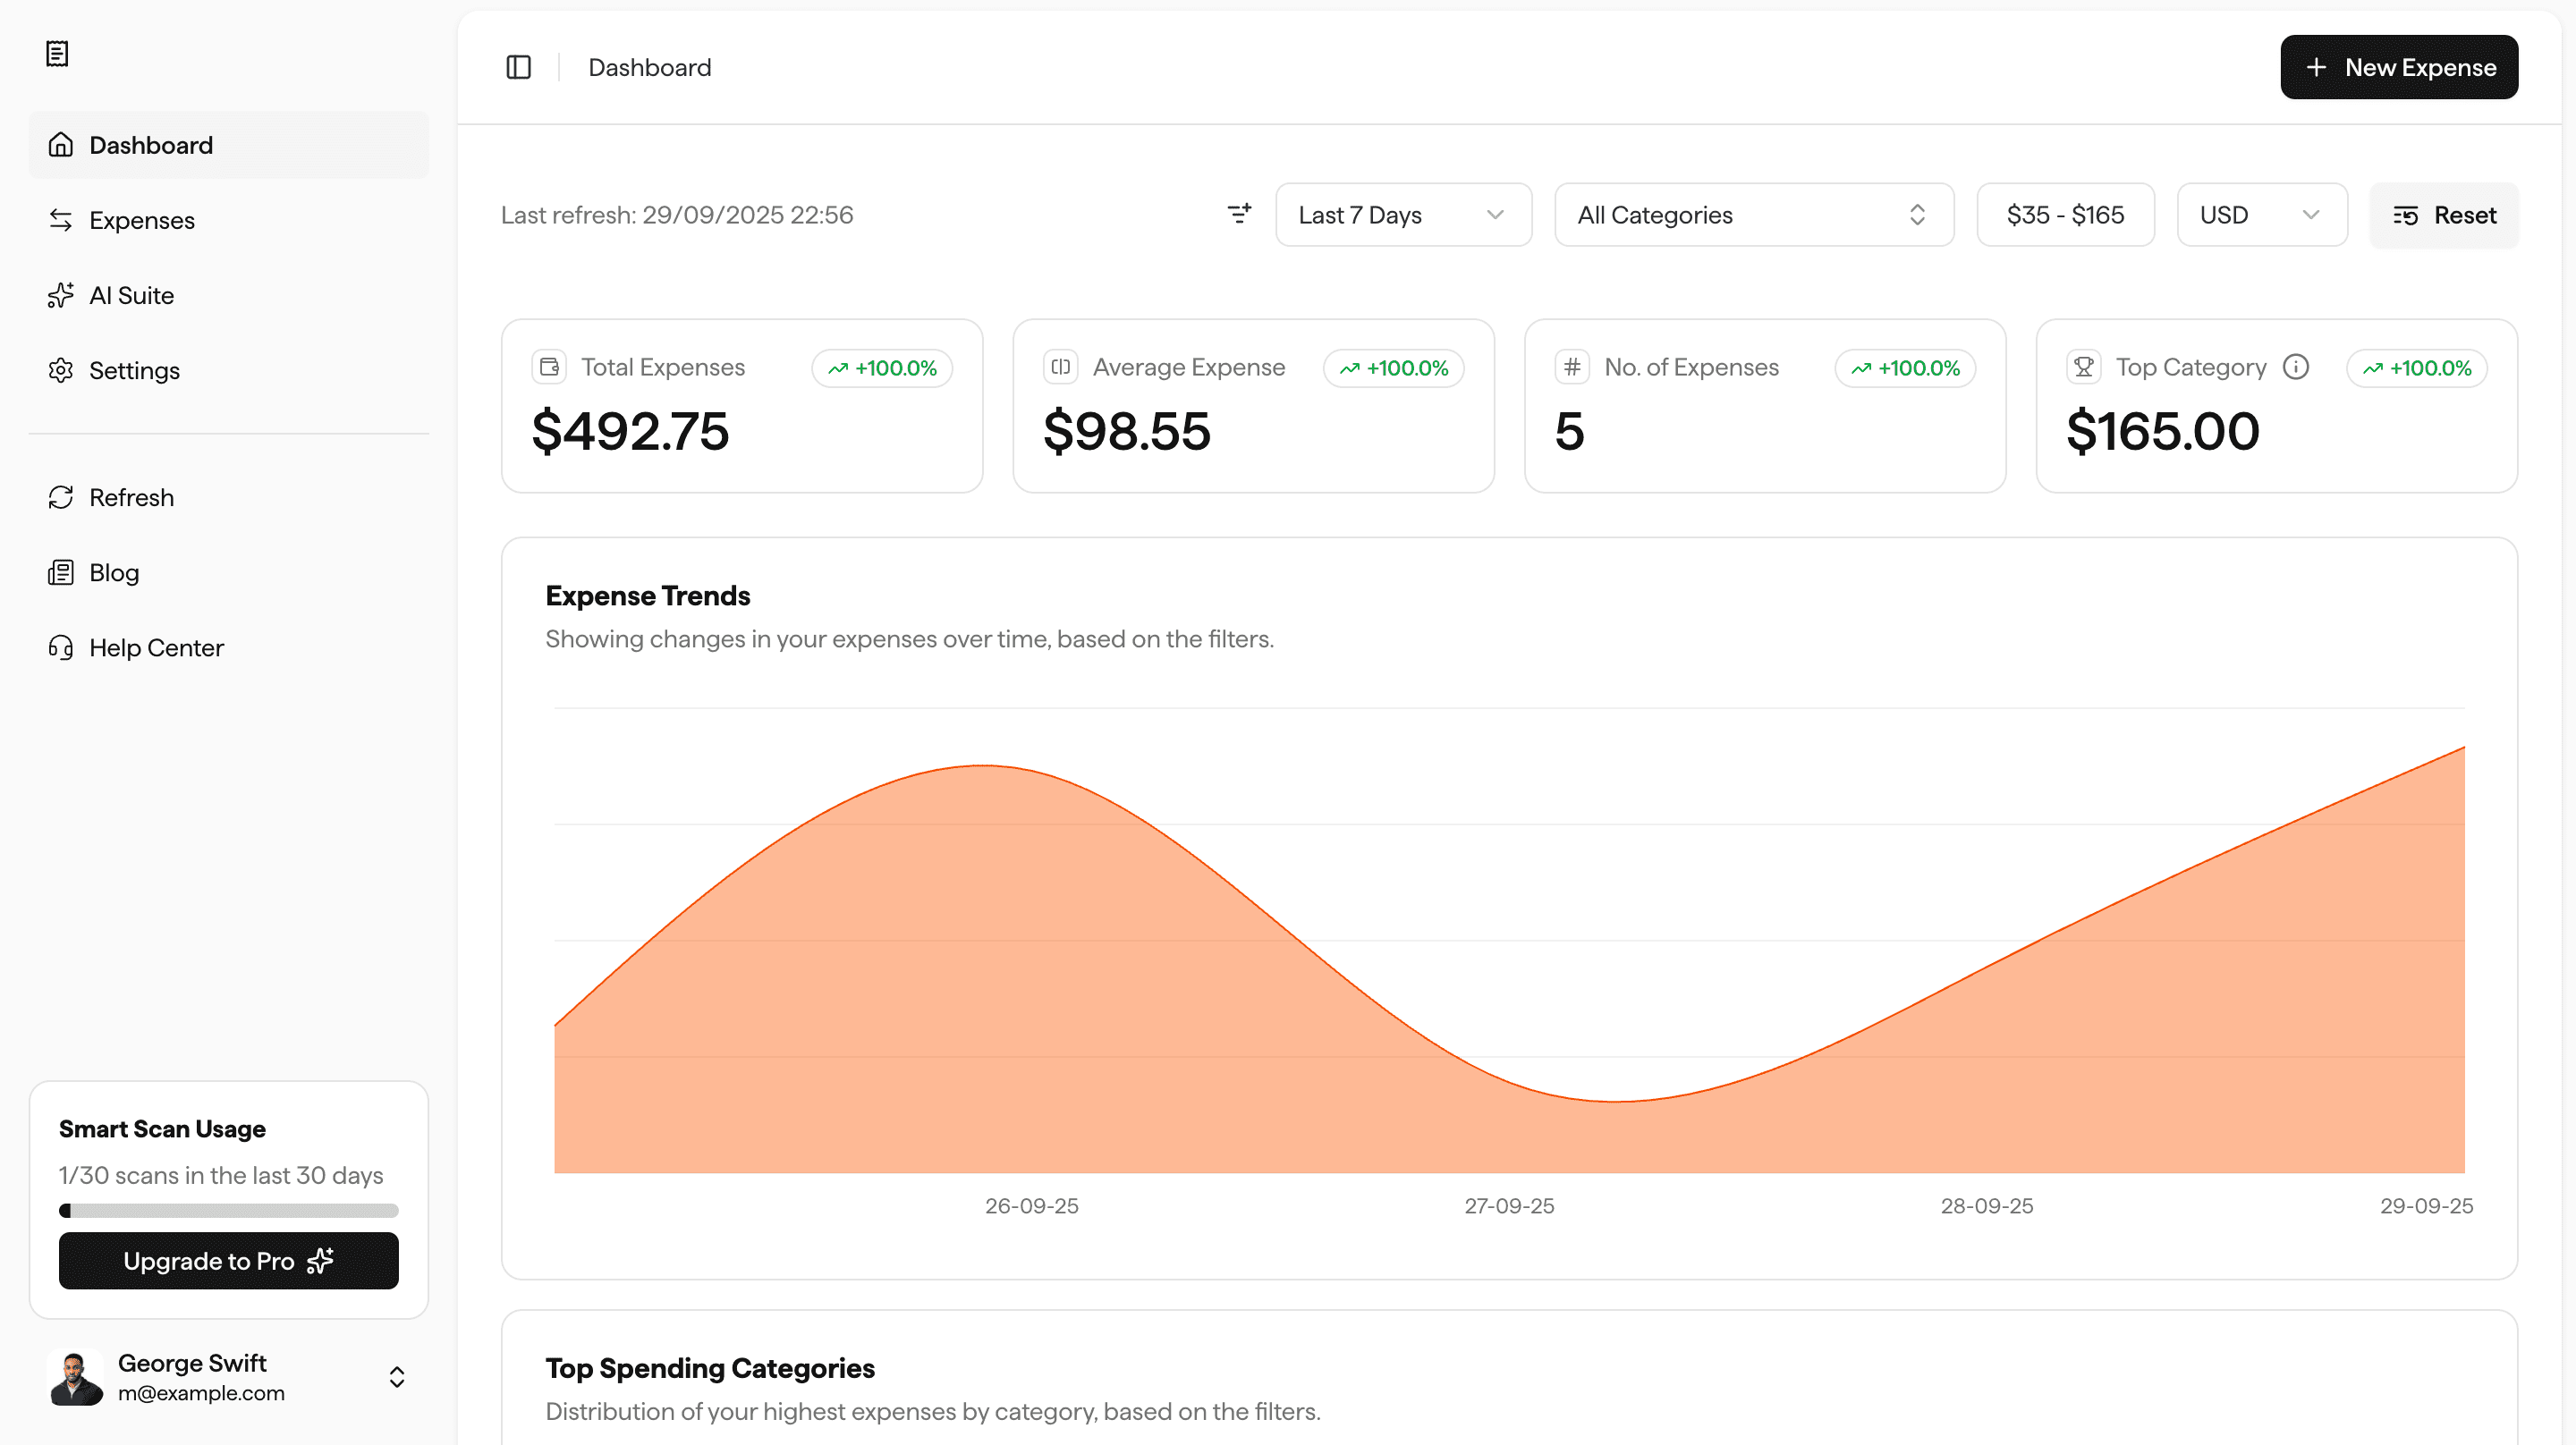
Task: Click the Total Expenses wallet icon
Action: point(549,367)
